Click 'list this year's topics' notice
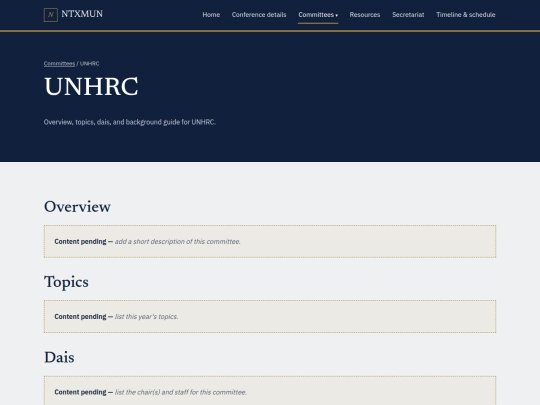Viewport: 540px width, 405px height. tap(270, 316)
